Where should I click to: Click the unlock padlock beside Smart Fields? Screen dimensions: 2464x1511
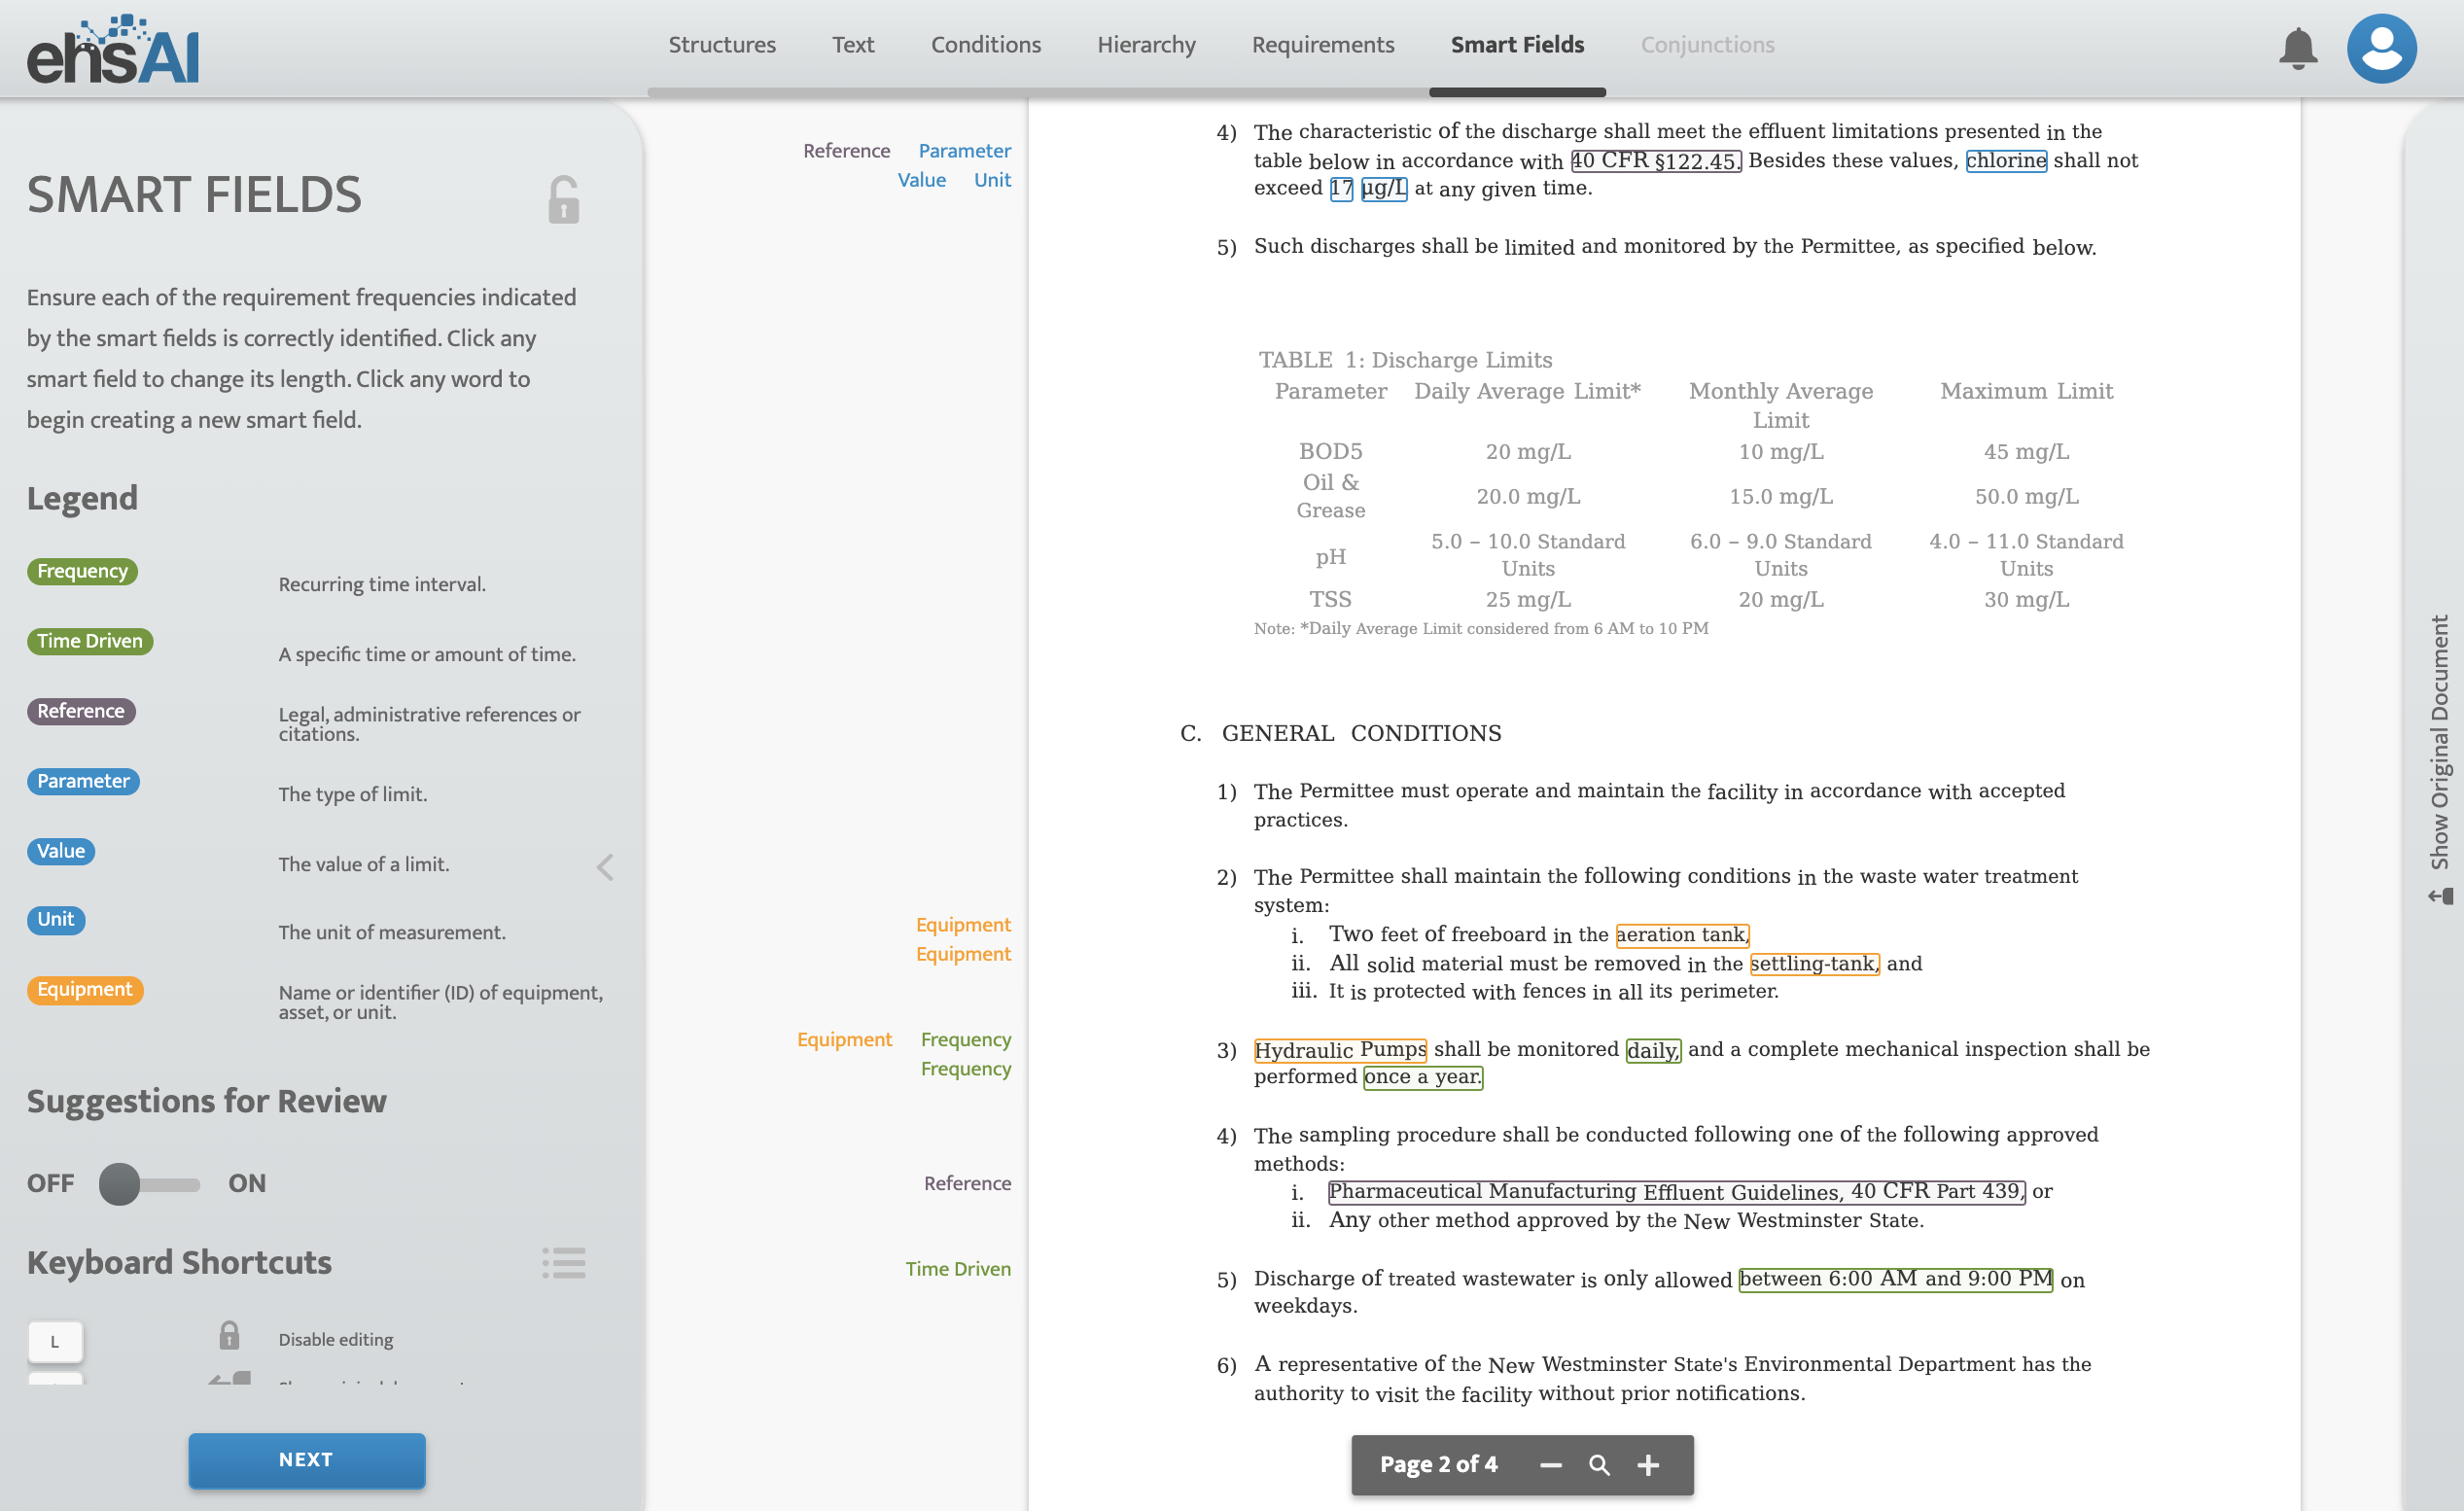pos(563,200)
